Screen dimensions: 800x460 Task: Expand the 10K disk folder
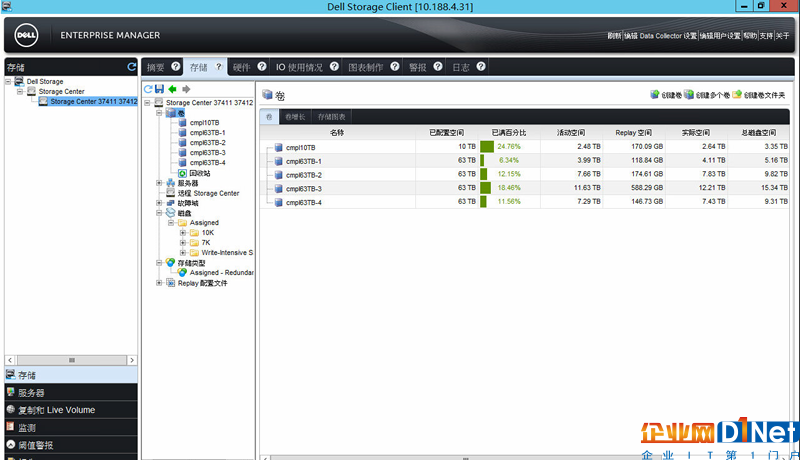pos(183,233)
